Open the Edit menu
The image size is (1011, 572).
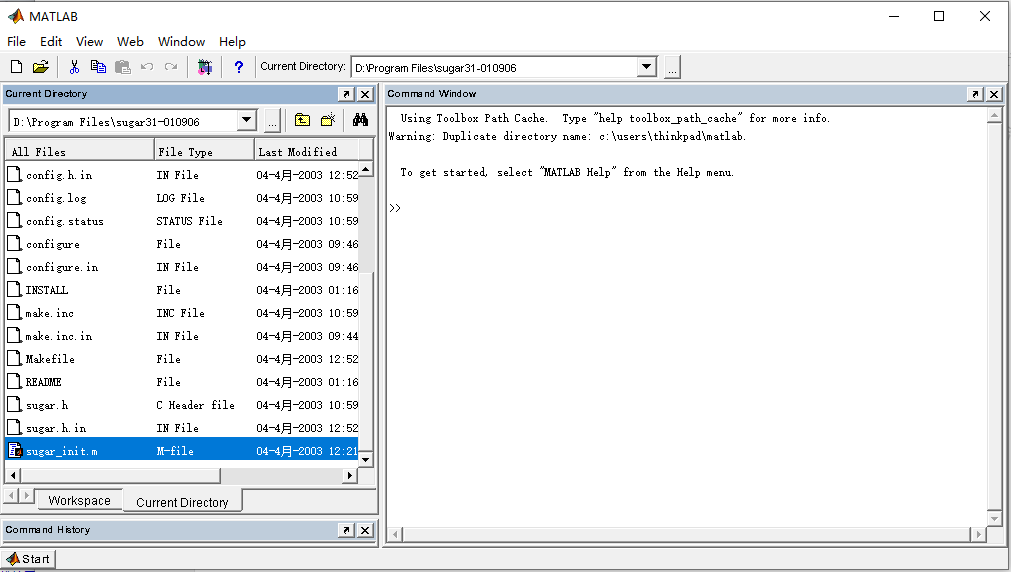coord(51,41)
